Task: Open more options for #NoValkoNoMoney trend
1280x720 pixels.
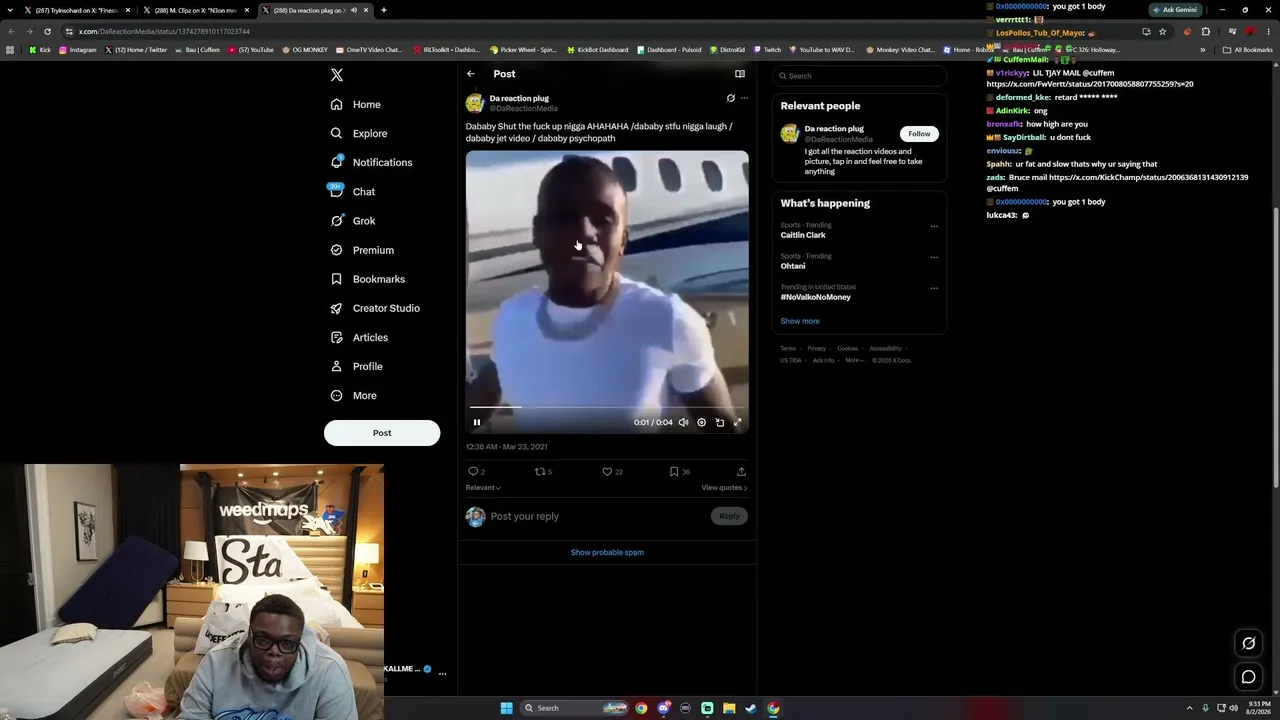Action: point(934,288)
